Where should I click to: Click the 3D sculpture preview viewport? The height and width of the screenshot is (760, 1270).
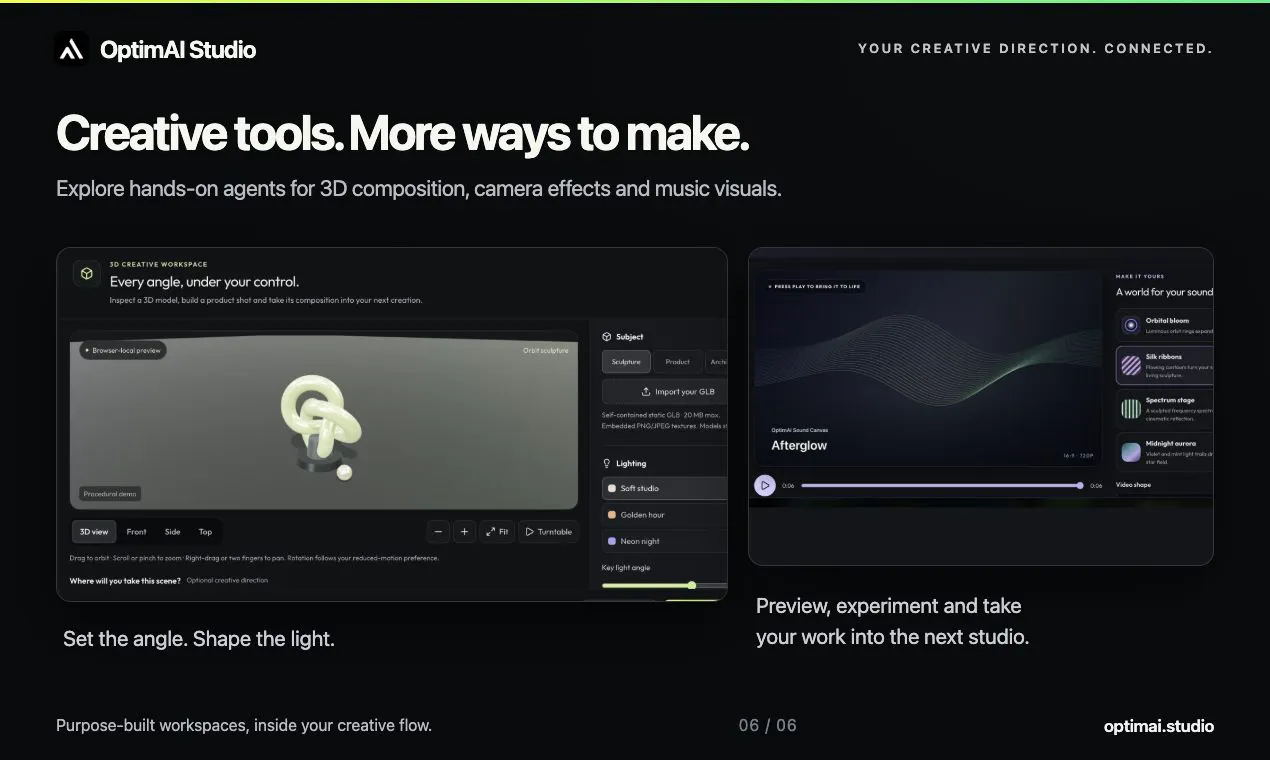click(324, 422)
